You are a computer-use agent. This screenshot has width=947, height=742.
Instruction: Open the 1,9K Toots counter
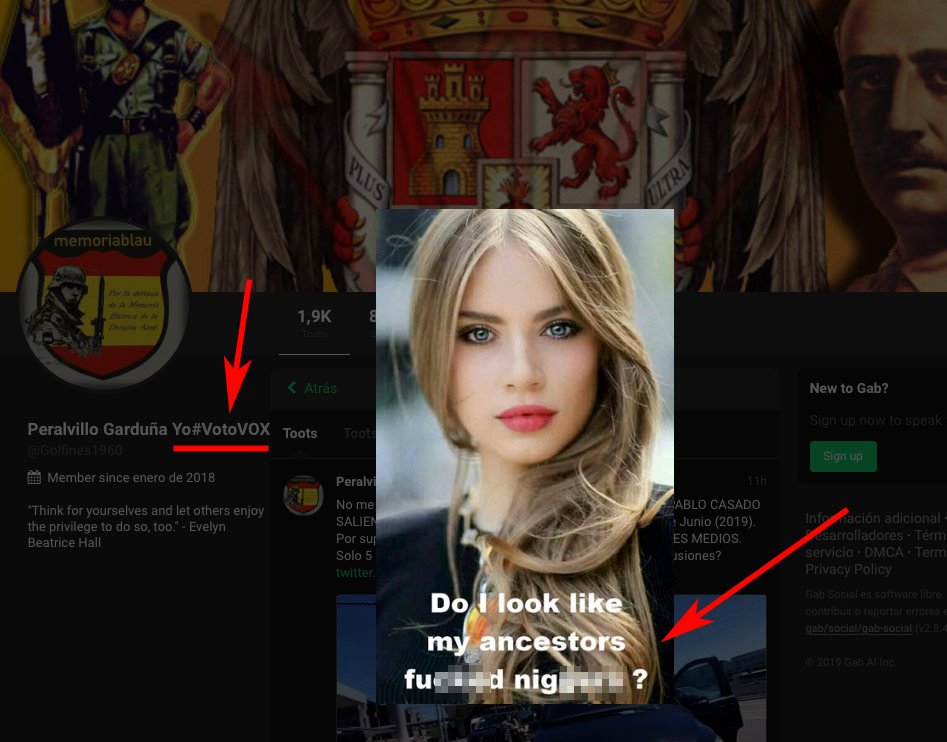314,323
